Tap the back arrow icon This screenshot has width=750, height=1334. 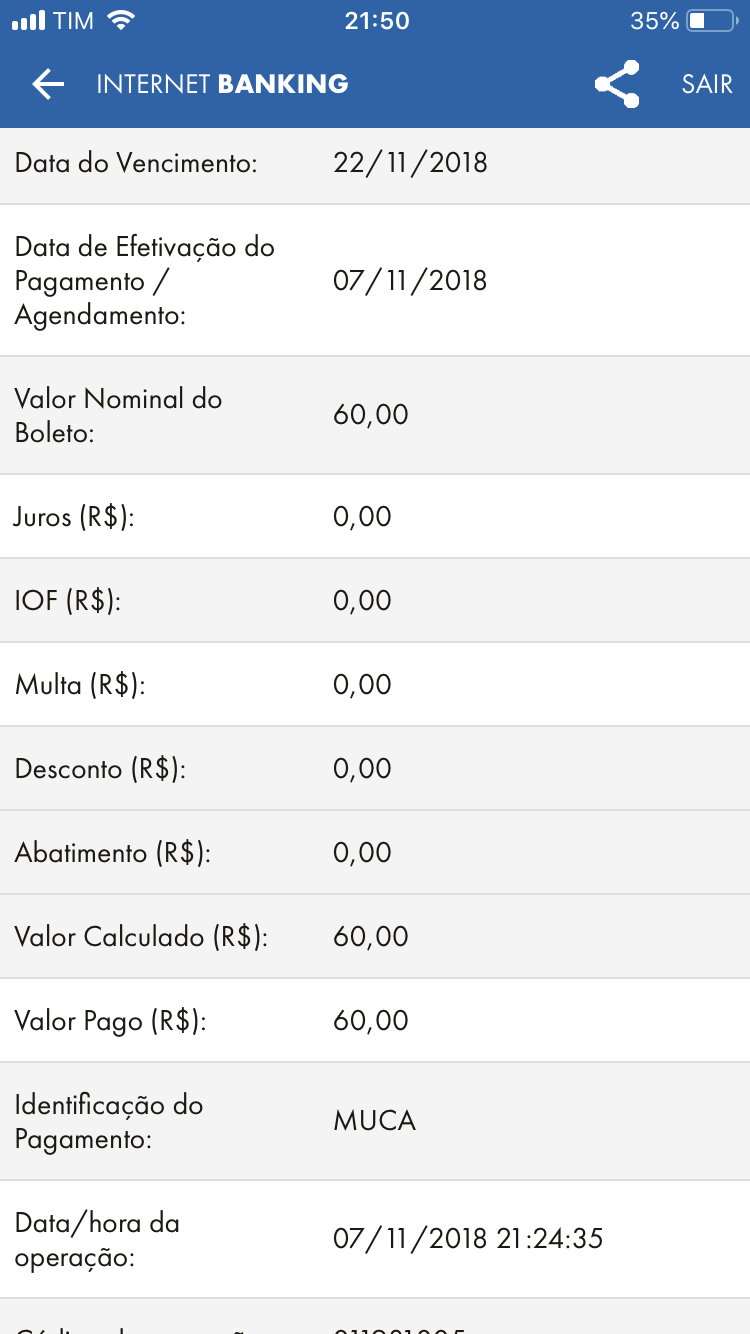[48, 84]
